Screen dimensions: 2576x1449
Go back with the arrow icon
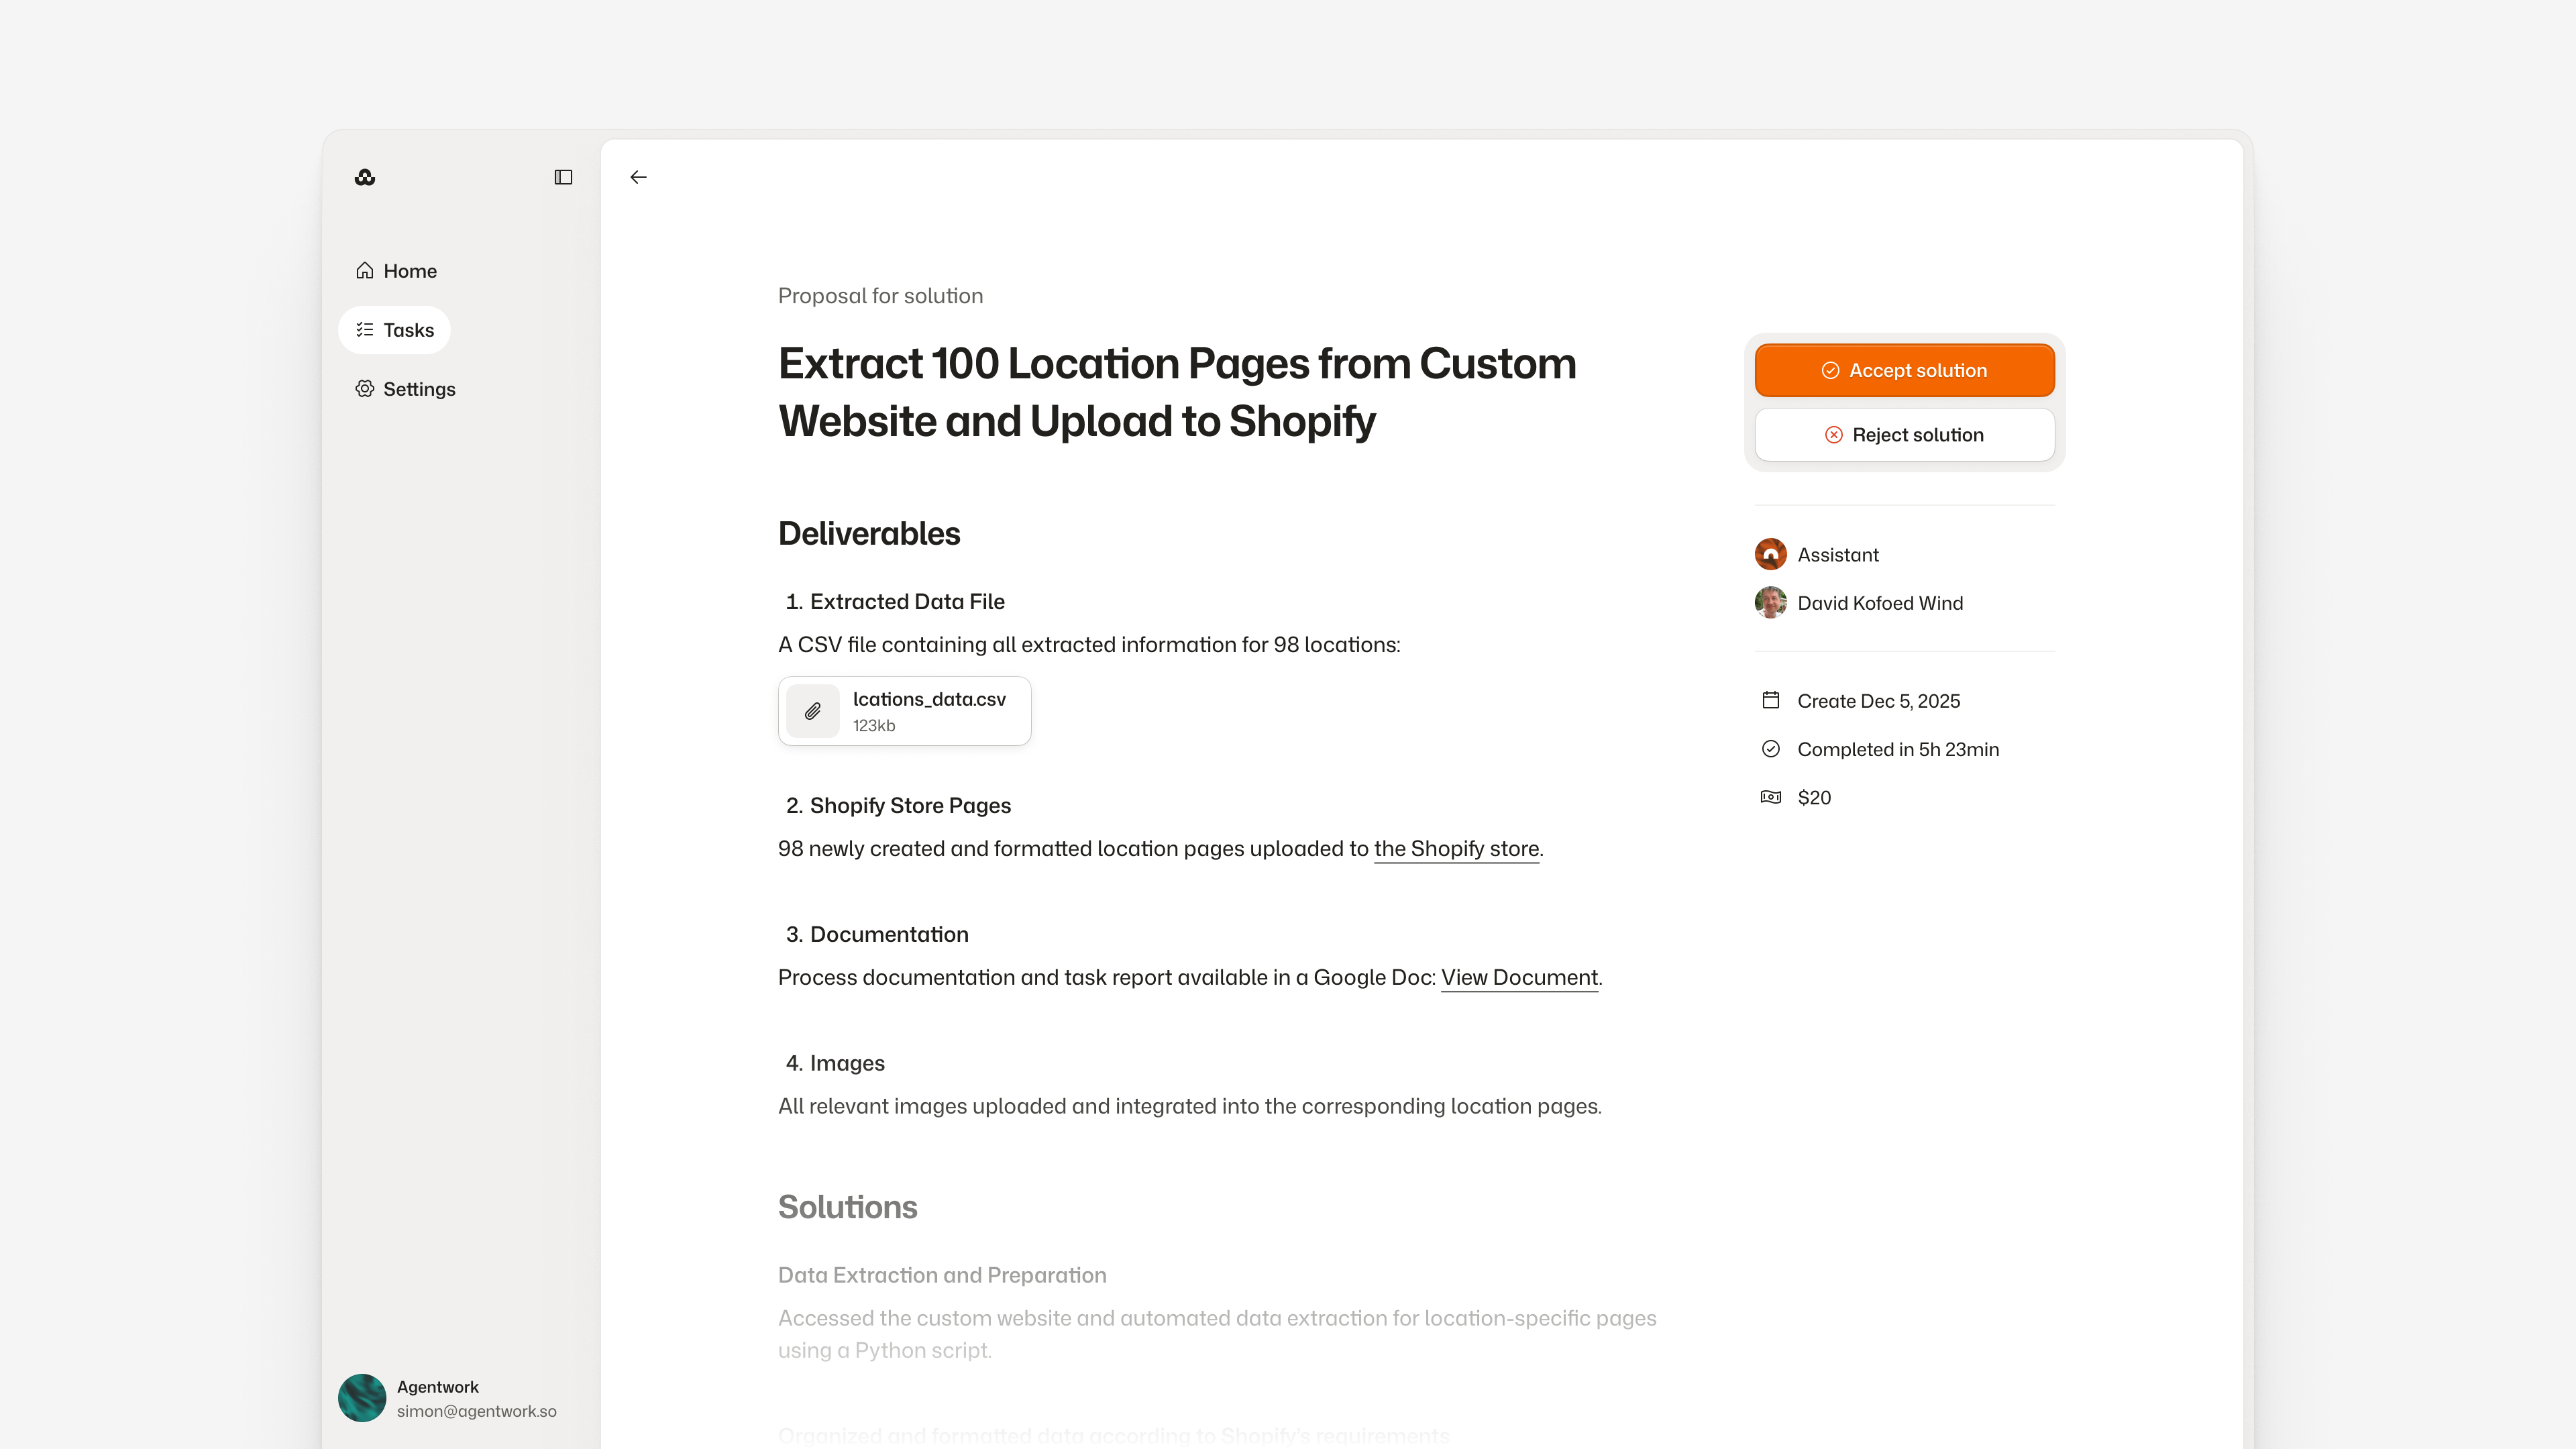pos(638,177)
